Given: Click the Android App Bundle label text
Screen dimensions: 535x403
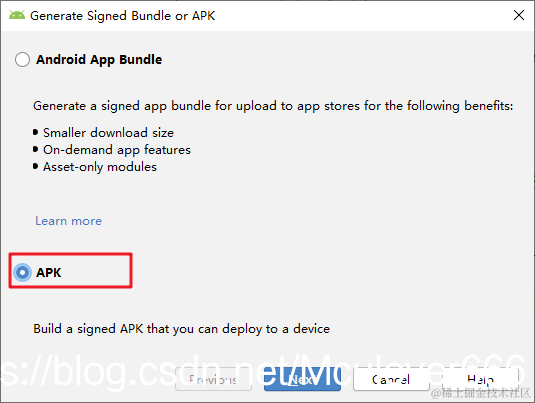Looking at the screenshot, I should 99,59.
